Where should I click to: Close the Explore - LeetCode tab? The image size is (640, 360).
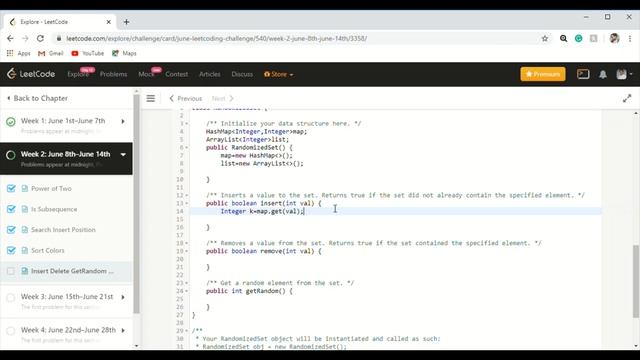109,22
